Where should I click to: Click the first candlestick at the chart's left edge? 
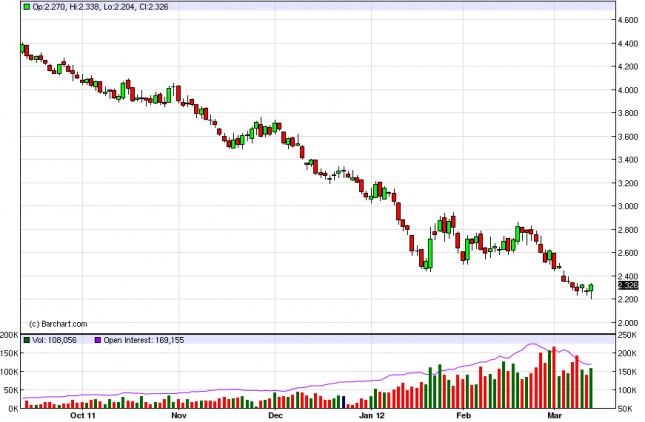(22, 48)
